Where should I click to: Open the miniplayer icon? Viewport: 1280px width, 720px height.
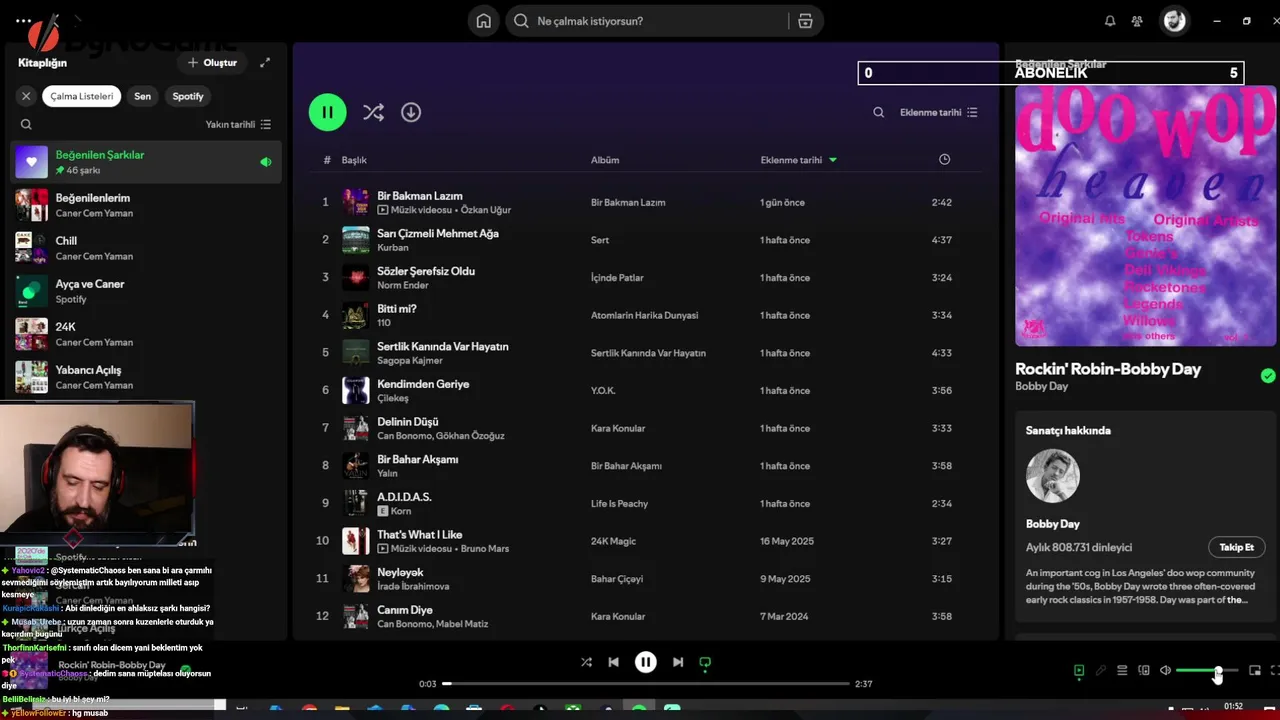click(x=1255, y=671)
